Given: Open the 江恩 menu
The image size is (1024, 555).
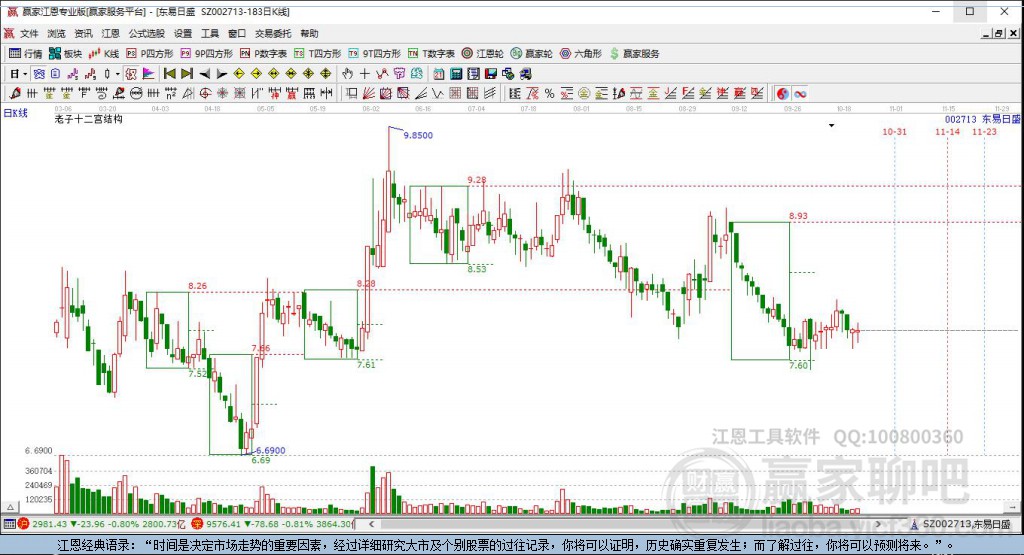Looking at the screenshot, I should click(x=110, y=33).
